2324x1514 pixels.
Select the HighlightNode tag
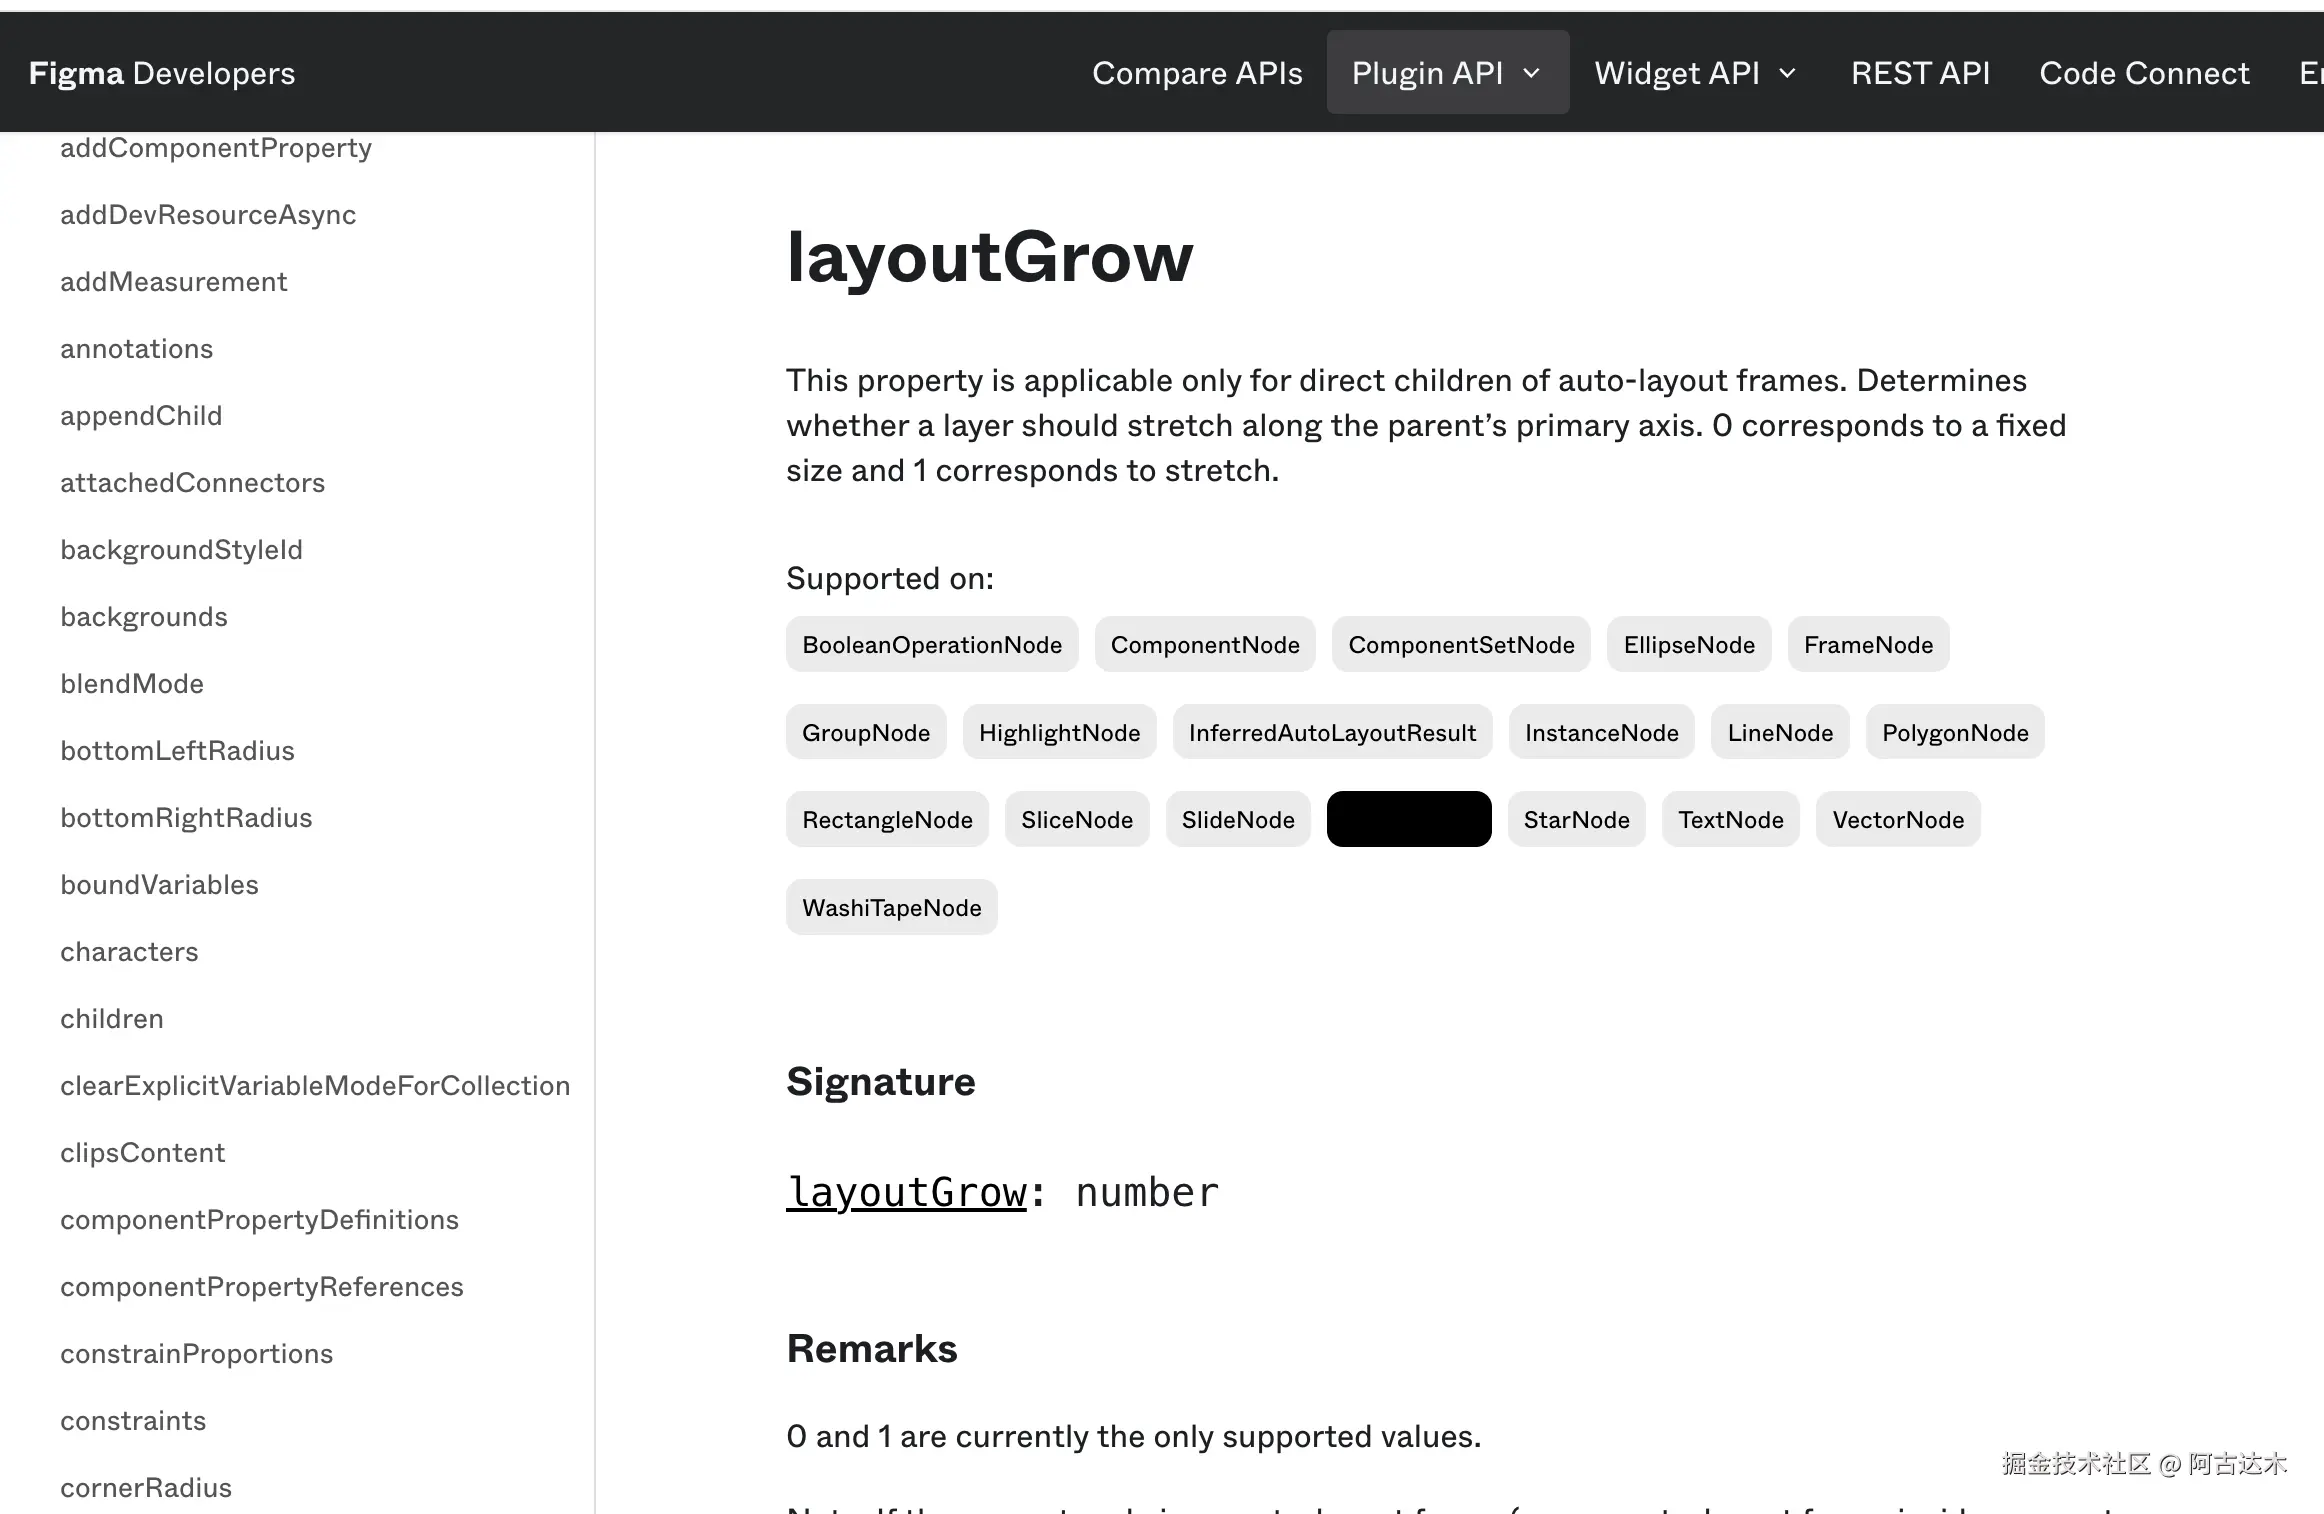[1059, 733]
